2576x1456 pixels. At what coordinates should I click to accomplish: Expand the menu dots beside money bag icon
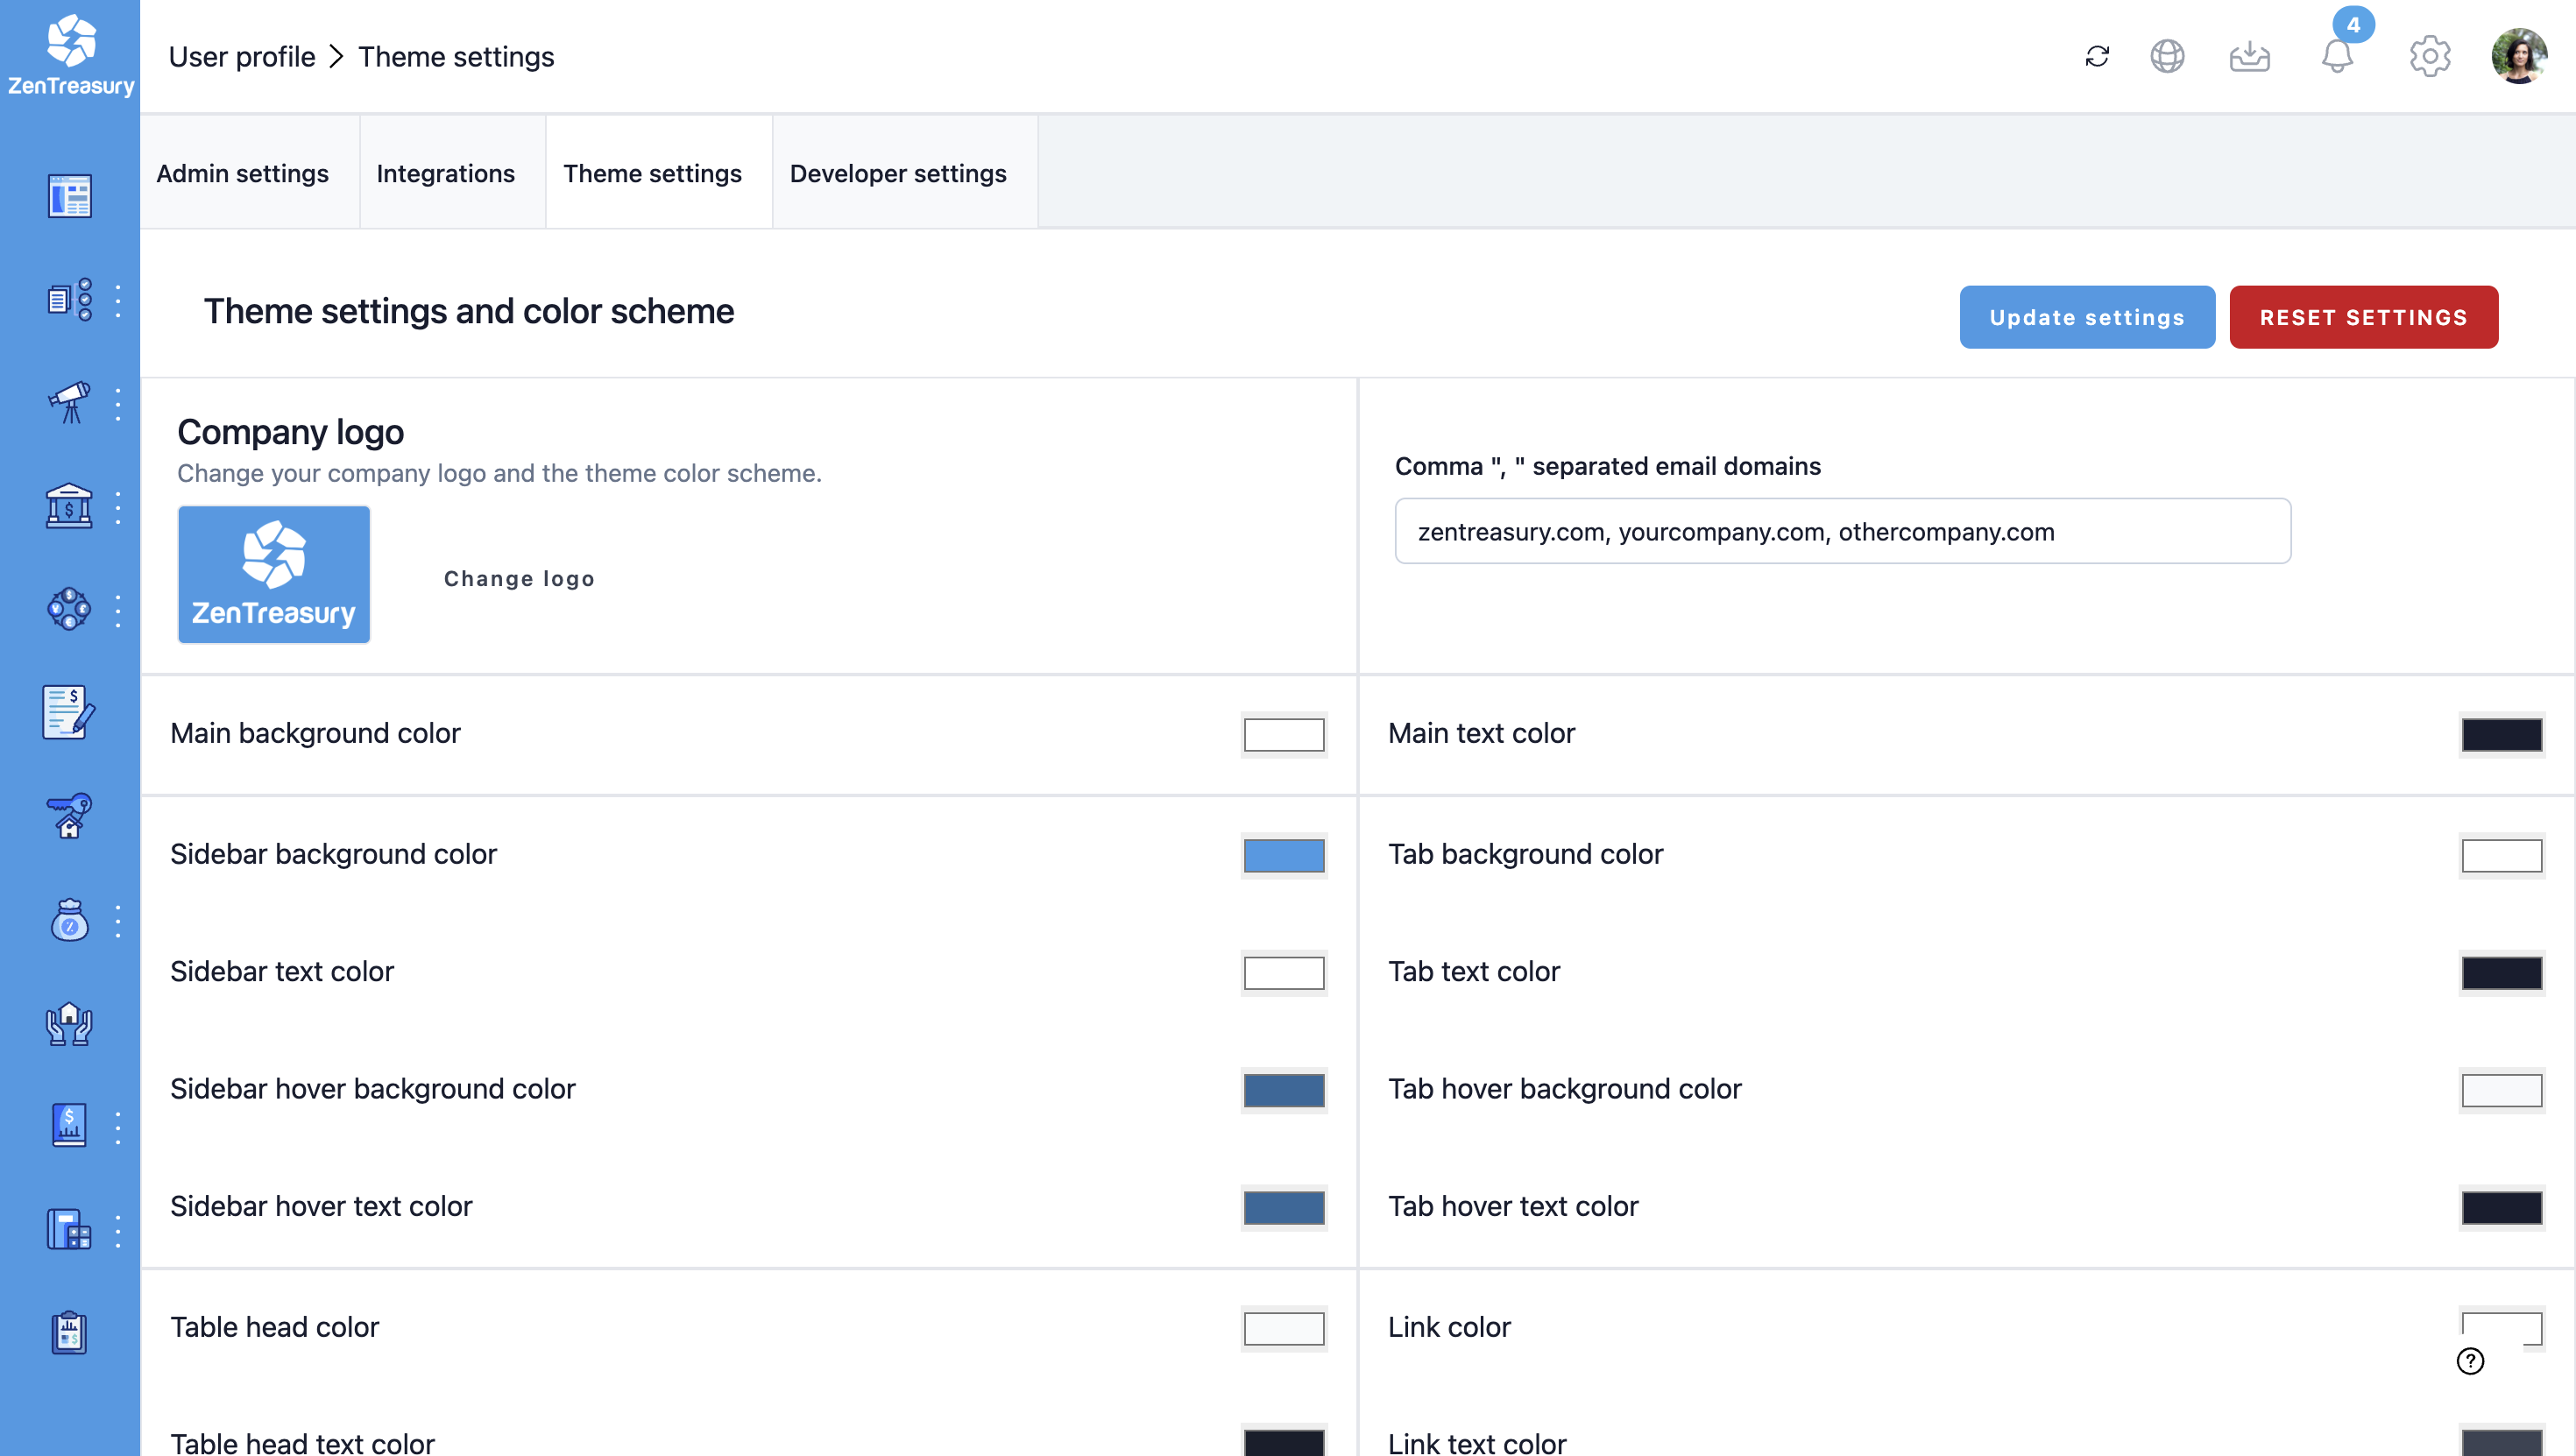tap(118, 920)
